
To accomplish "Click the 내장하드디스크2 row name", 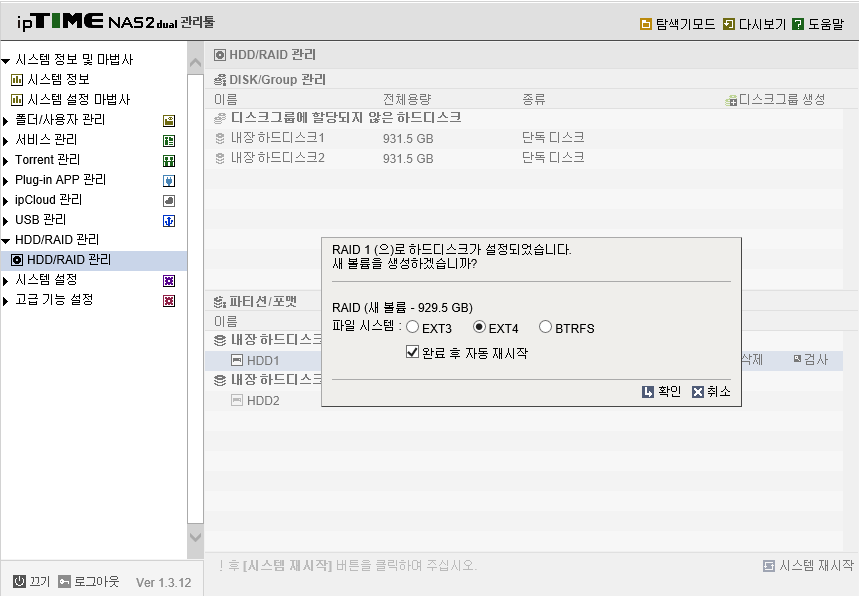I will tap(278, 158).
